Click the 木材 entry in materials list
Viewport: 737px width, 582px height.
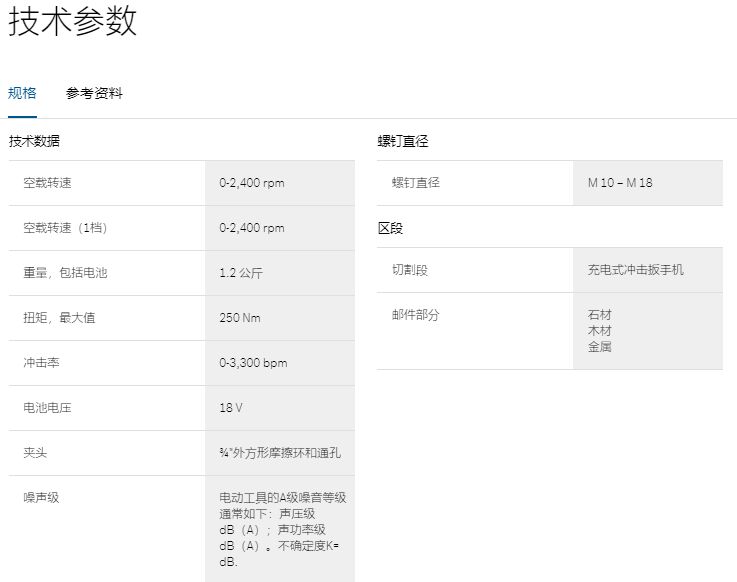pyautogui.click(x=600, y=331)
